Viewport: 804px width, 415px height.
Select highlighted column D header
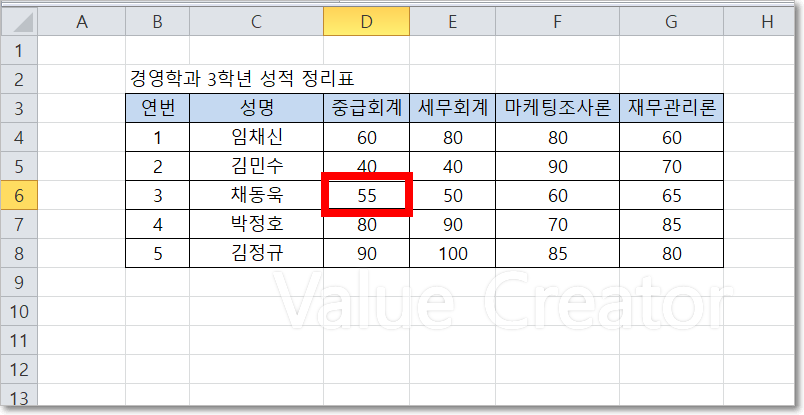367,22
